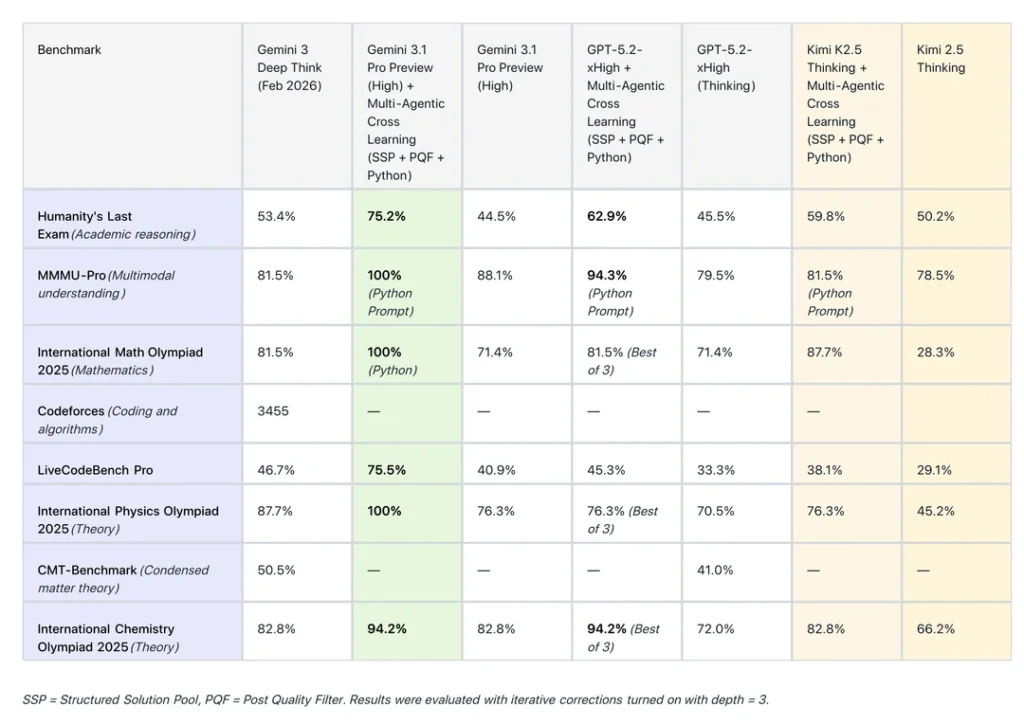
Task: Select the GPT-5.2-xHigh (Thinking) column header
Action: tap(726, 67)
